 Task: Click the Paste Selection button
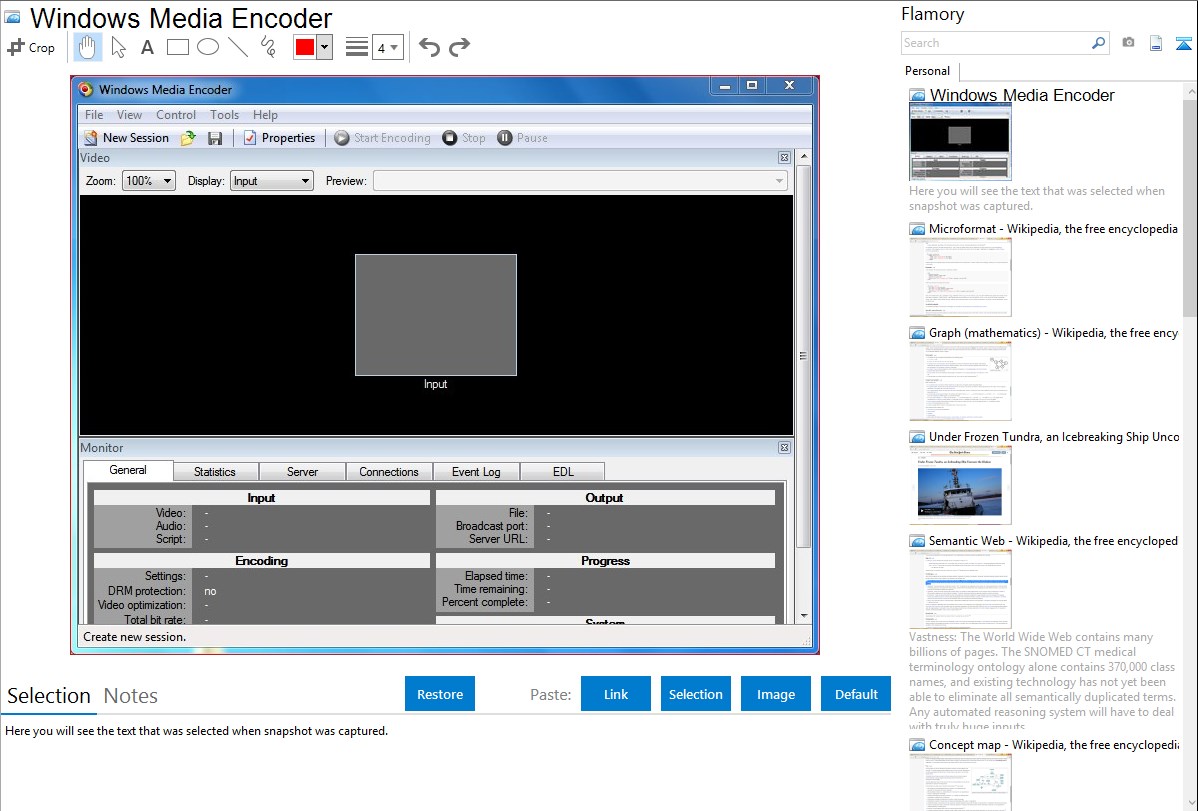[695, 694]
